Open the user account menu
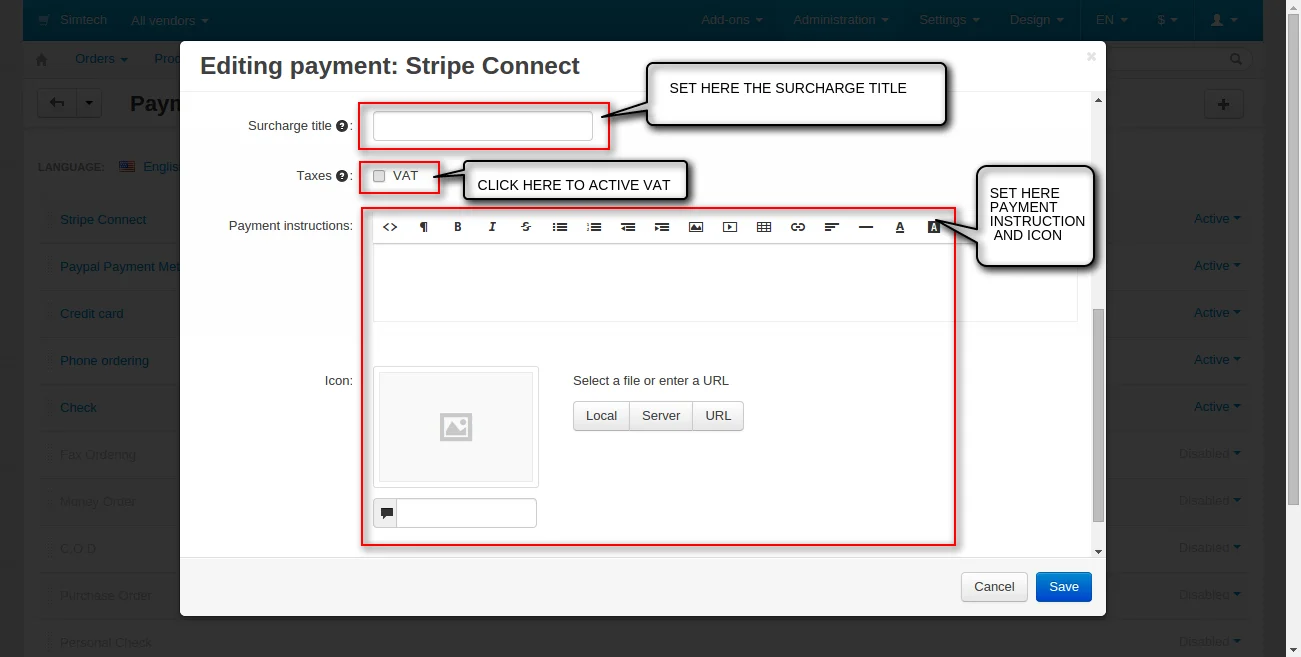This screenshot has width=1301, height=657. pos(1224,20)
